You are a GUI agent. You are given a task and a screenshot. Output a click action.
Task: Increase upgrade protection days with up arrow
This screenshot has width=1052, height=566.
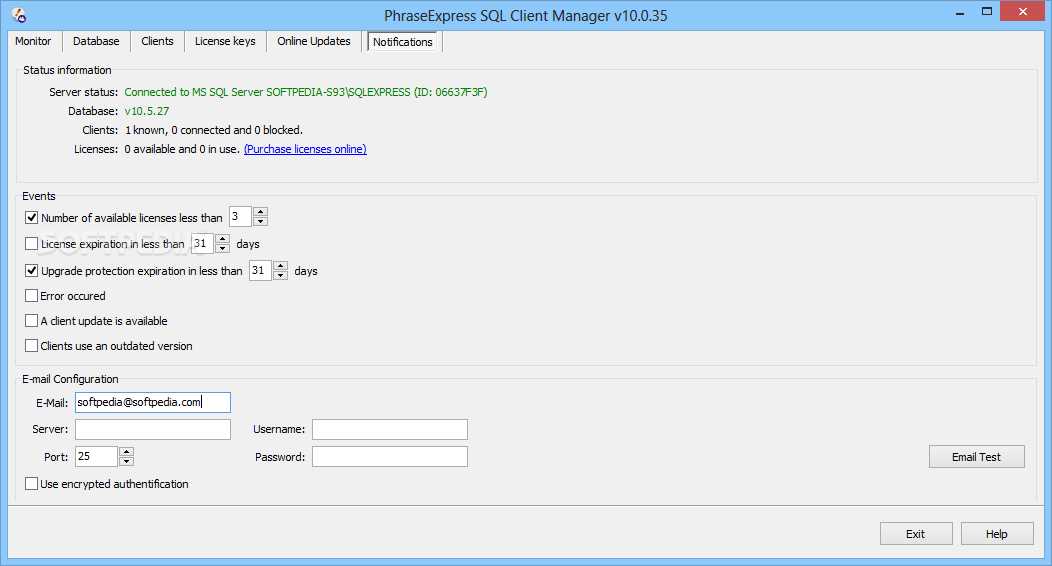pyautogui.click(x=280, y=266)
